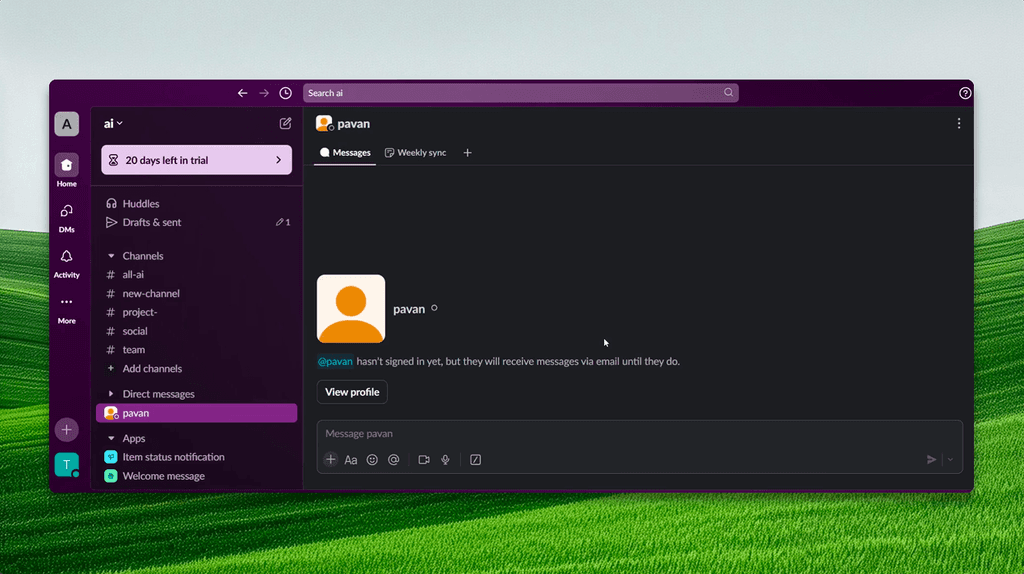
Task: Open the history clock icon
Action: click(285, 93)
